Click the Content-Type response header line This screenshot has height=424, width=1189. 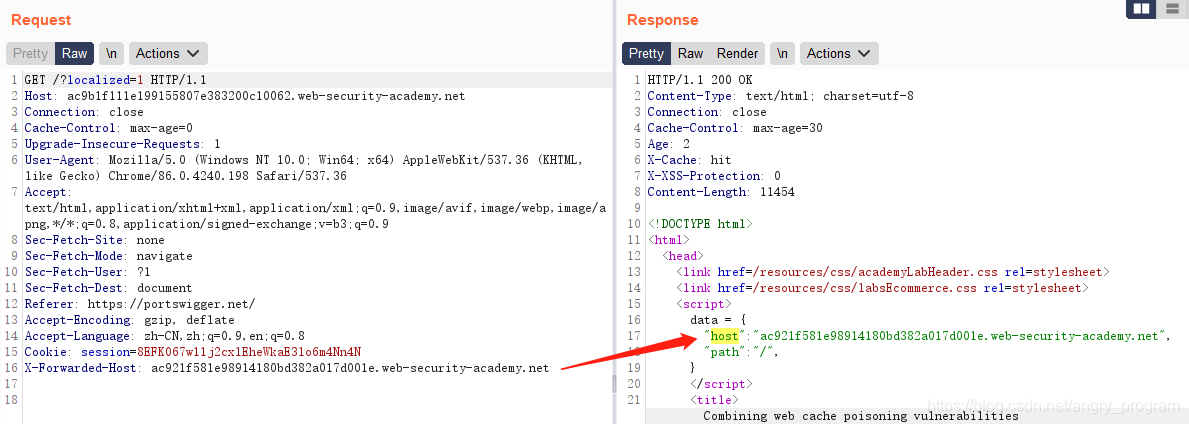780,96
